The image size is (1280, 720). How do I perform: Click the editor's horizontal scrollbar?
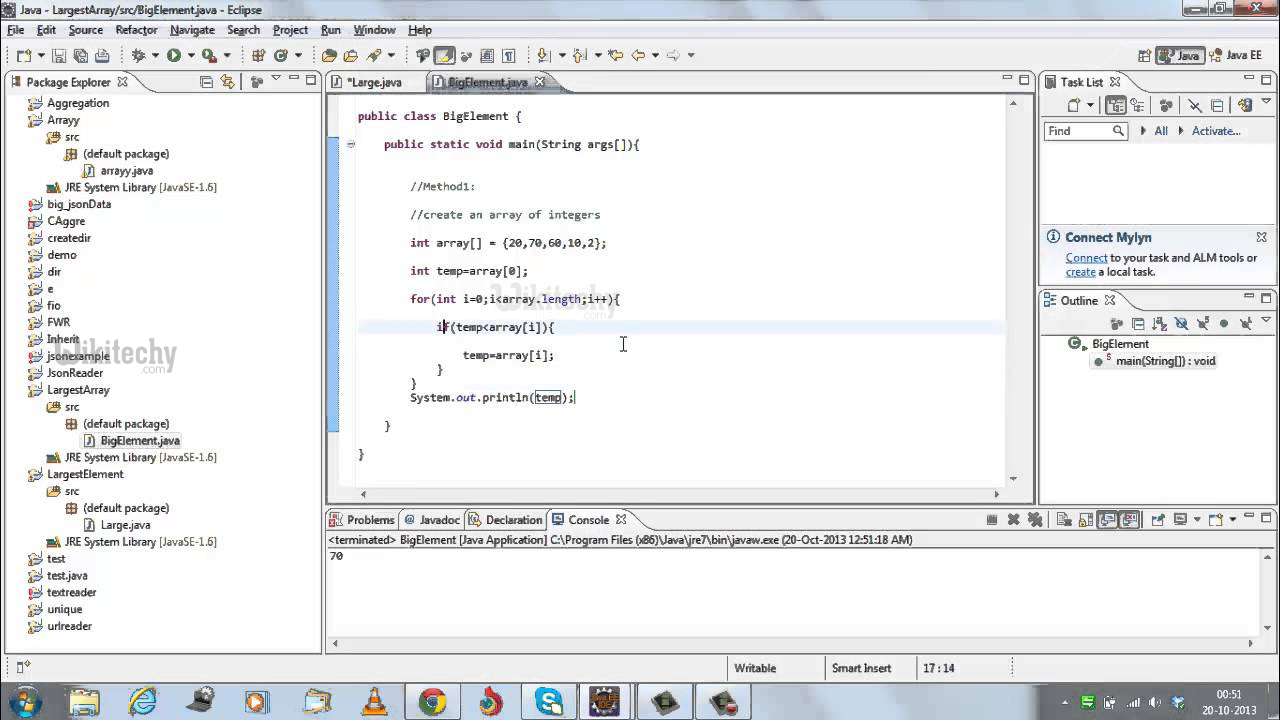coord(678,494)
